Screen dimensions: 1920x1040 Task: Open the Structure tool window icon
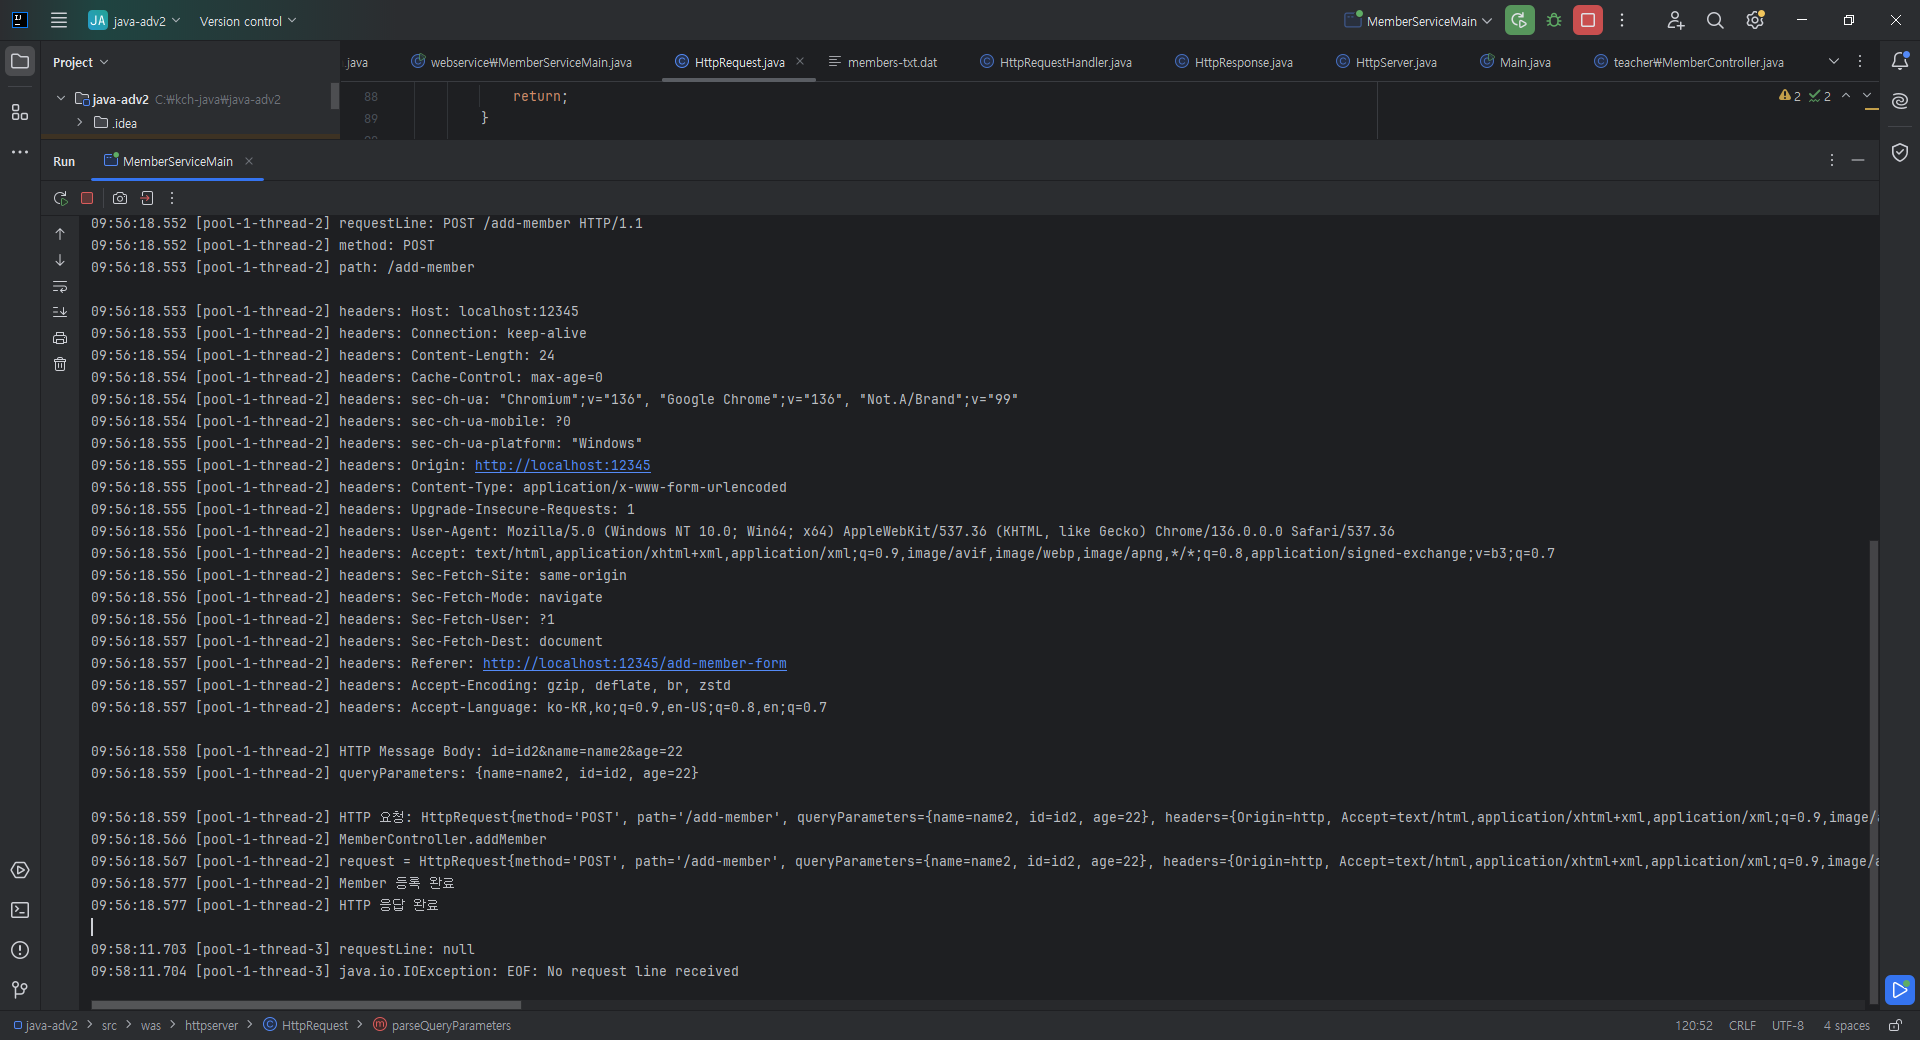tap(20, 112)
